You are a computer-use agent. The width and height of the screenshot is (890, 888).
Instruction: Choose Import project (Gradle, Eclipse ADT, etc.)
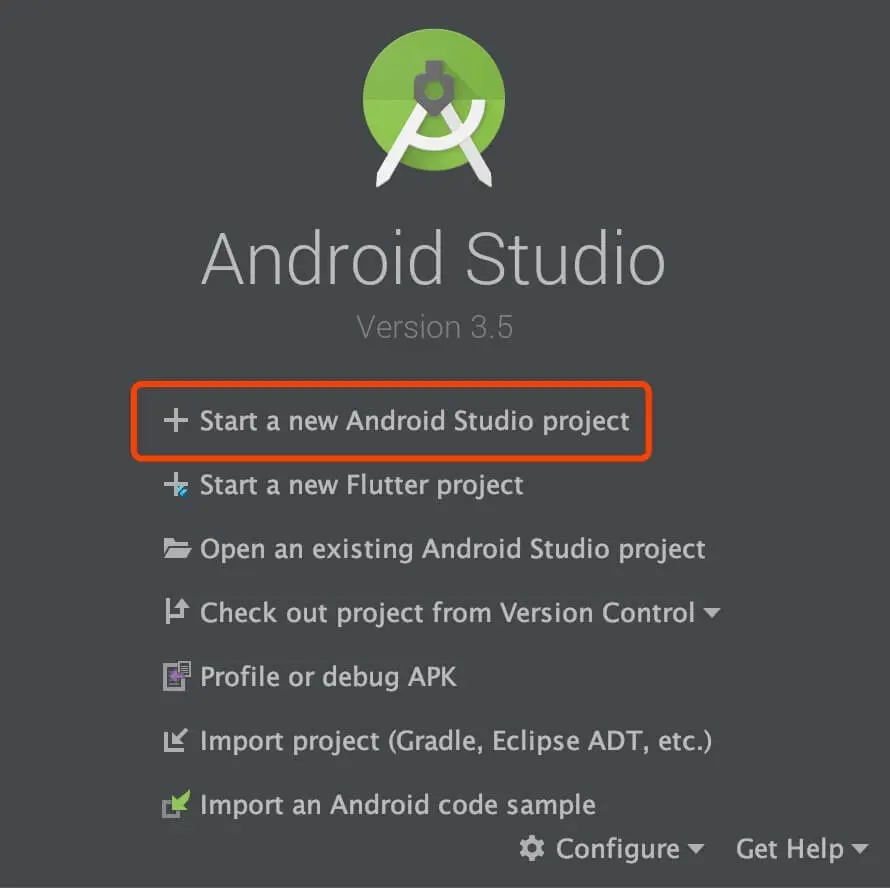coord(456,741)
